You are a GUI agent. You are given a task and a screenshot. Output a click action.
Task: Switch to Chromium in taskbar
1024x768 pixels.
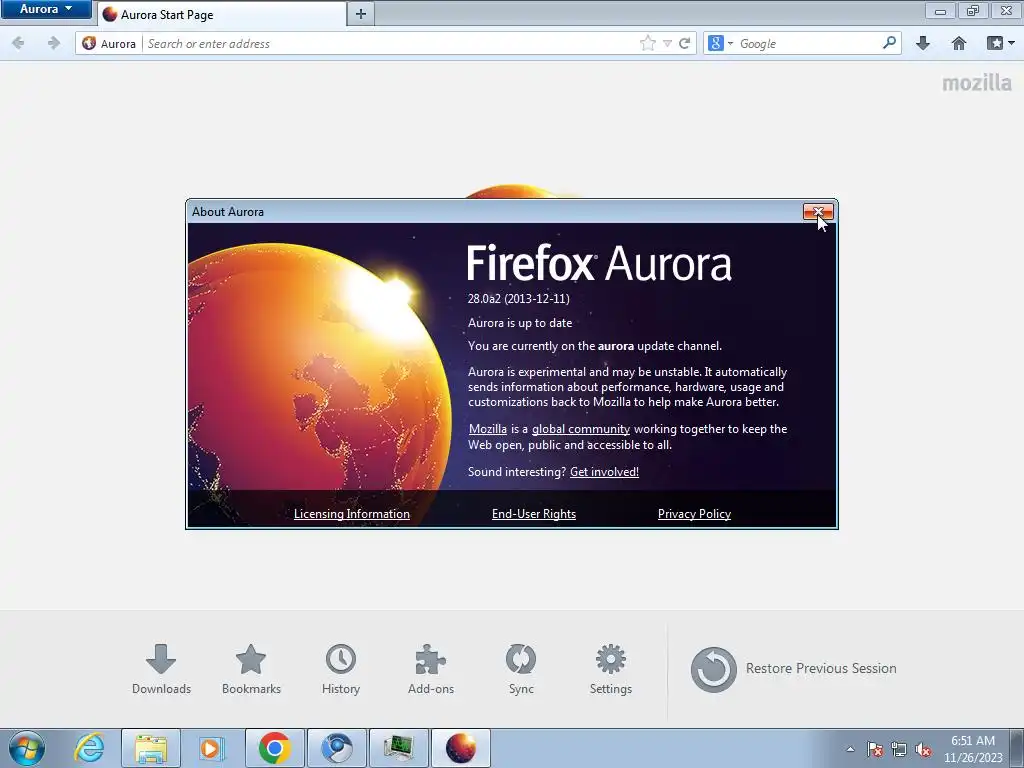[x=337, y=748]
